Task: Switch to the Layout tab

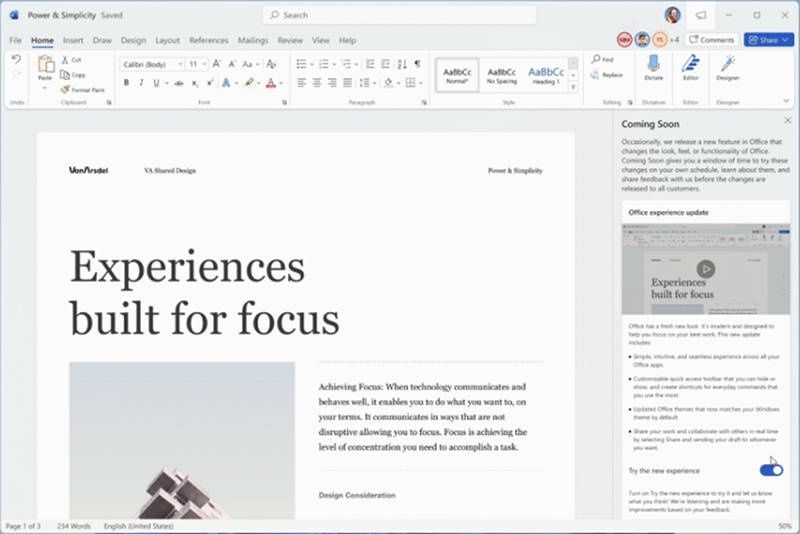Action: point(167,40)
